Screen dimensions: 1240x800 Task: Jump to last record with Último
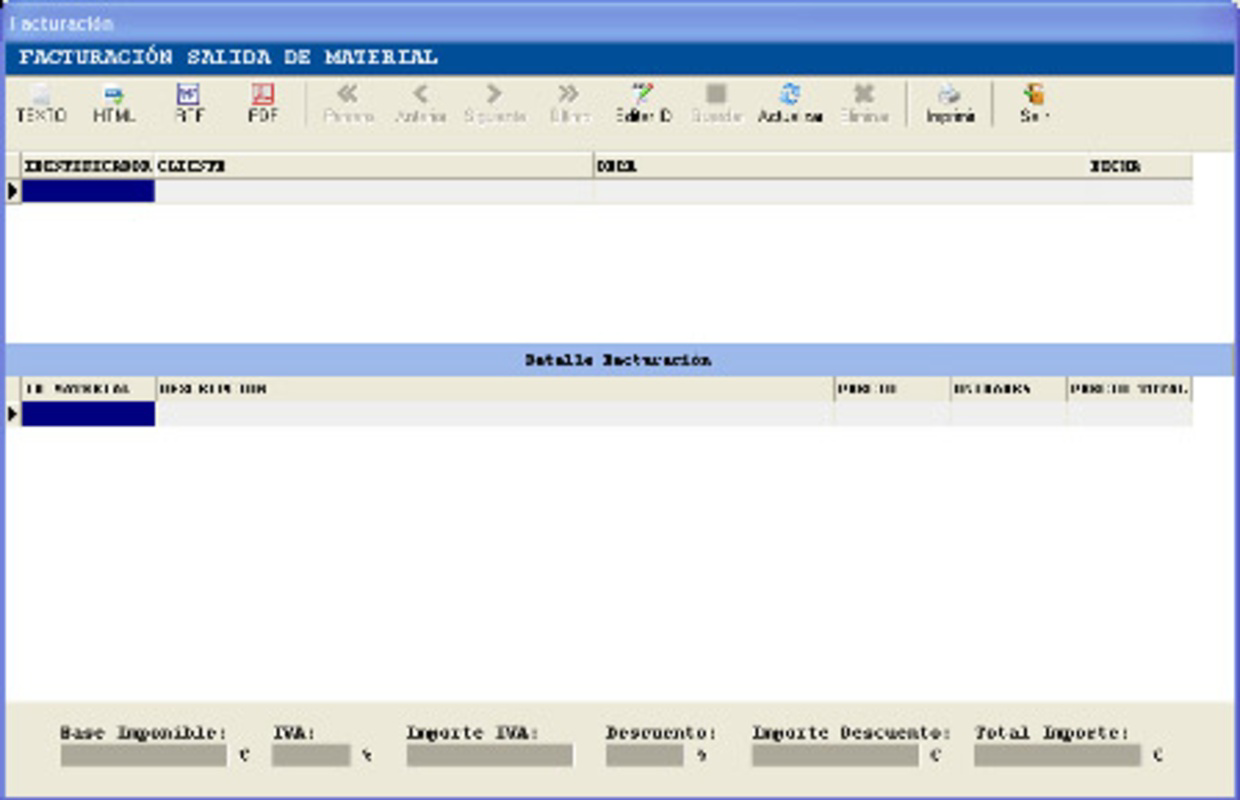point(569,104)
